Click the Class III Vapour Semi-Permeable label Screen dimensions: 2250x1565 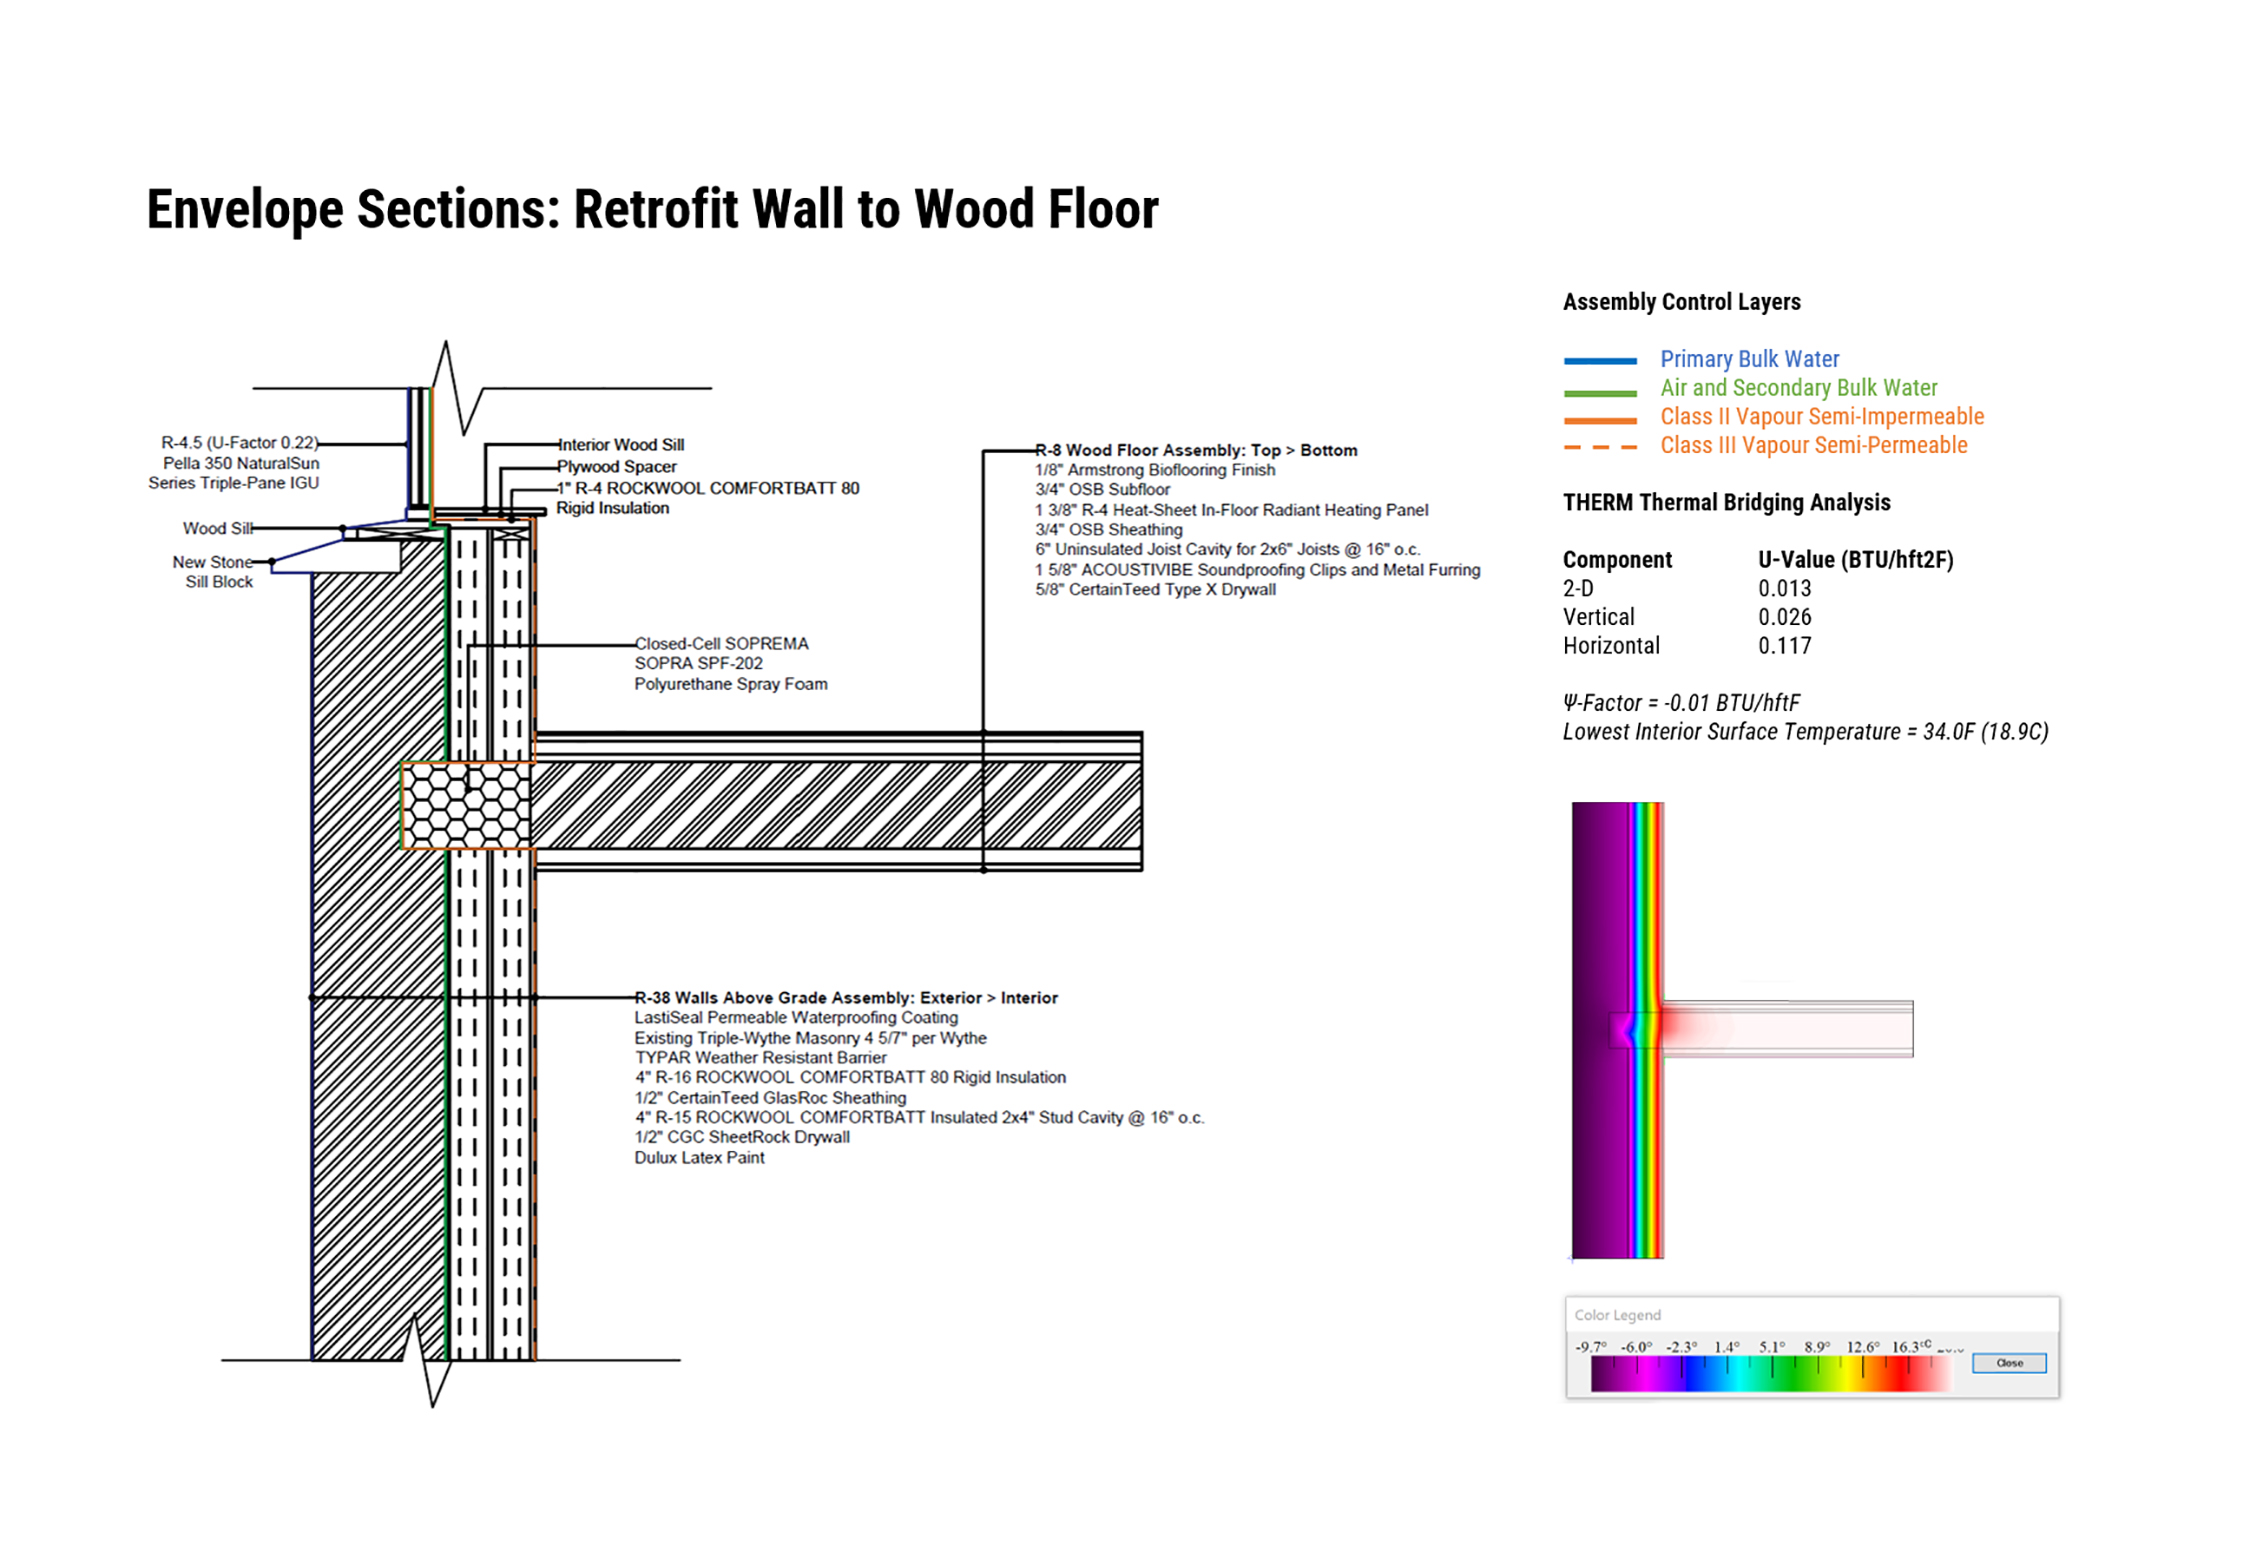click(1812, 445)
